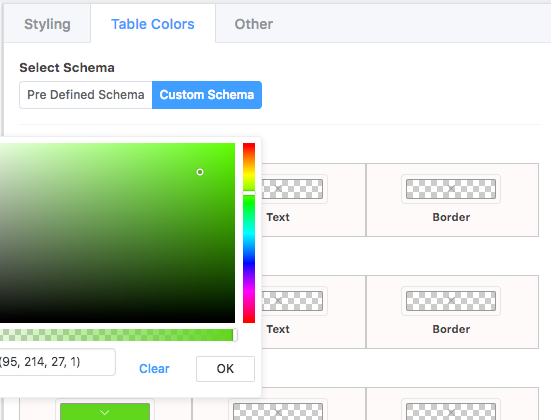Screen dimensions: 551x420
Task: Click the RGBA color value input field
Action: click(56, 362)
